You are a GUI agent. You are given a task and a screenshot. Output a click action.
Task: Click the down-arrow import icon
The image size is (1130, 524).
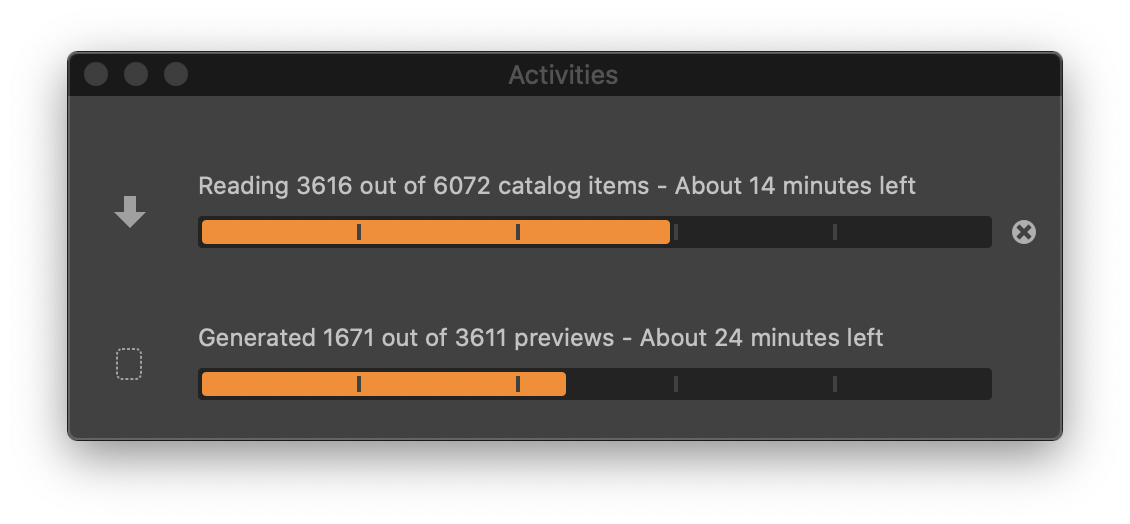130,212
